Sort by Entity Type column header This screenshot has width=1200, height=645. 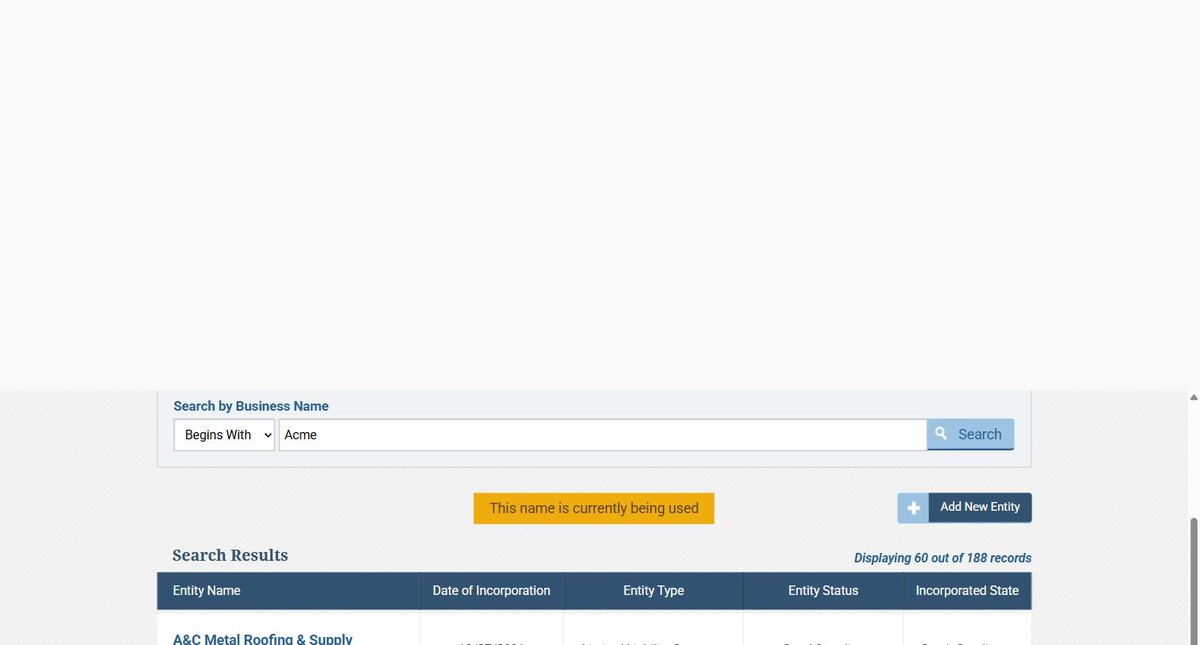[x=653, y=591]
